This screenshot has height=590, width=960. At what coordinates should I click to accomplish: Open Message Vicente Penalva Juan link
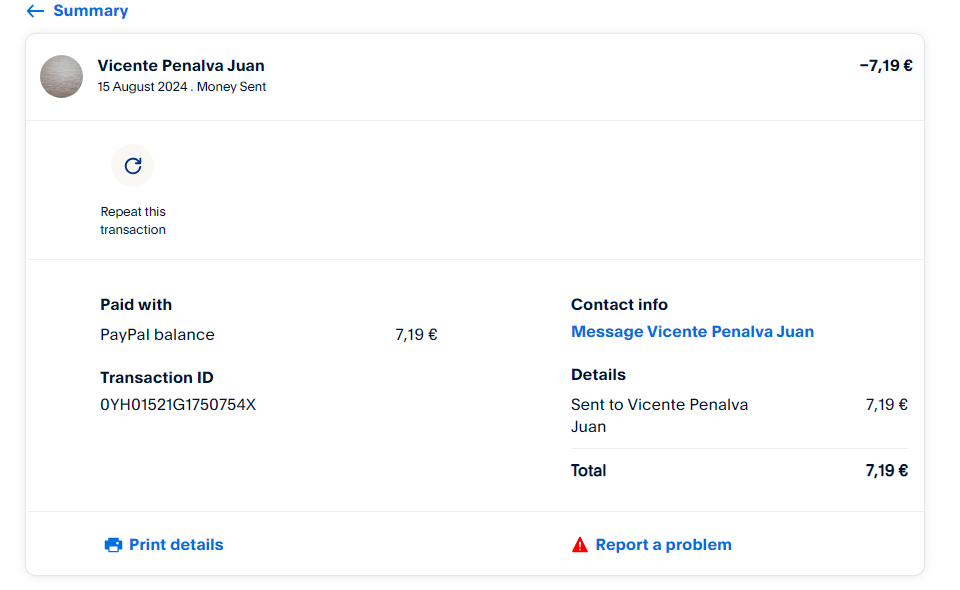click(692, 332)
